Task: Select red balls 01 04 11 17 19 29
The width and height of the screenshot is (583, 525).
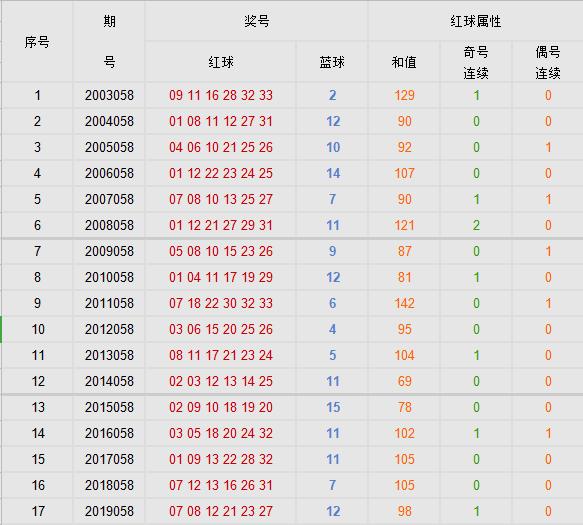Action: click(221, 277)
